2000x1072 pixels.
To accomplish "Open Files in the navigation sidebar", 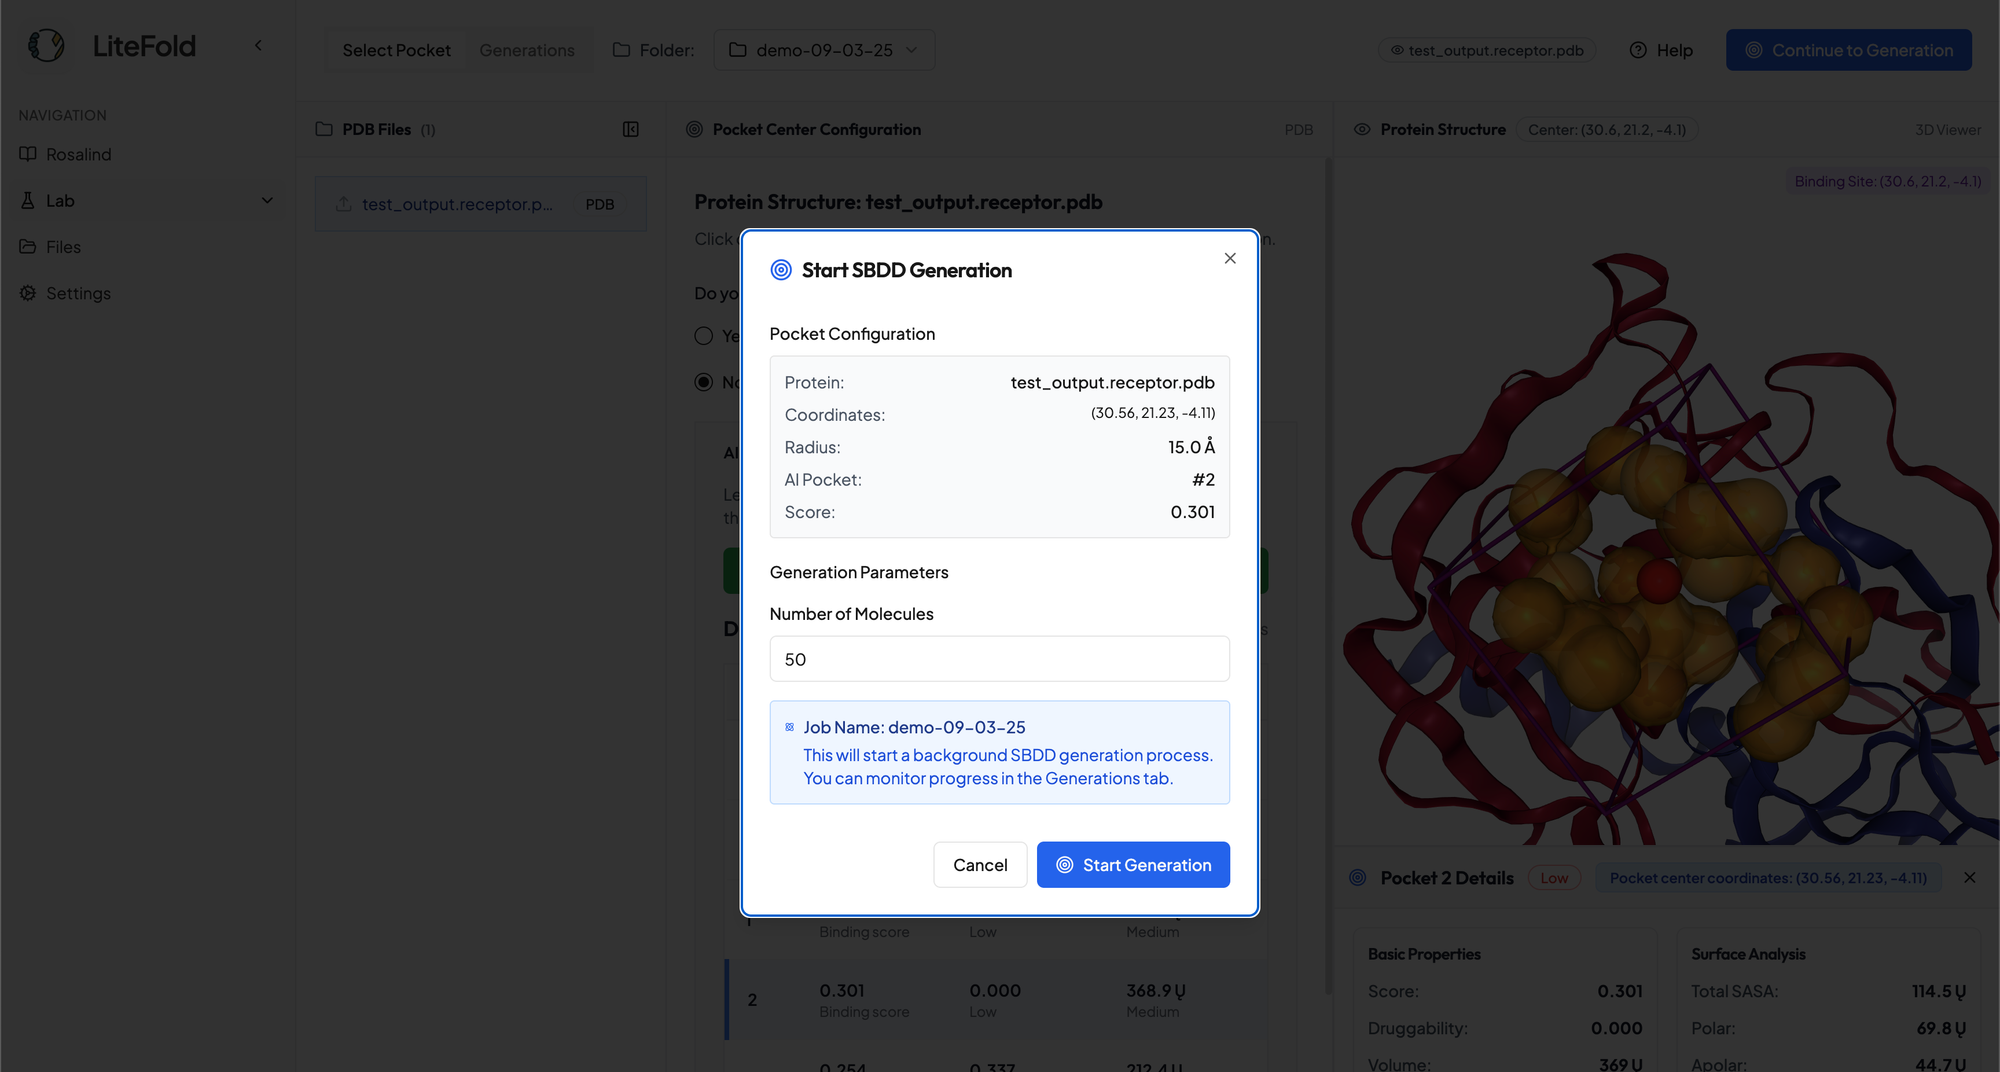I will [63, 247].
